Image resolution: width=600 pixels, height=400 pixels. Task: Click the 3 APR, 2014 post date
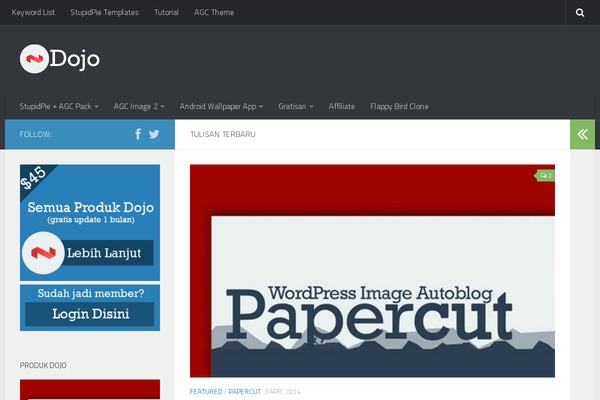point(282,392)
